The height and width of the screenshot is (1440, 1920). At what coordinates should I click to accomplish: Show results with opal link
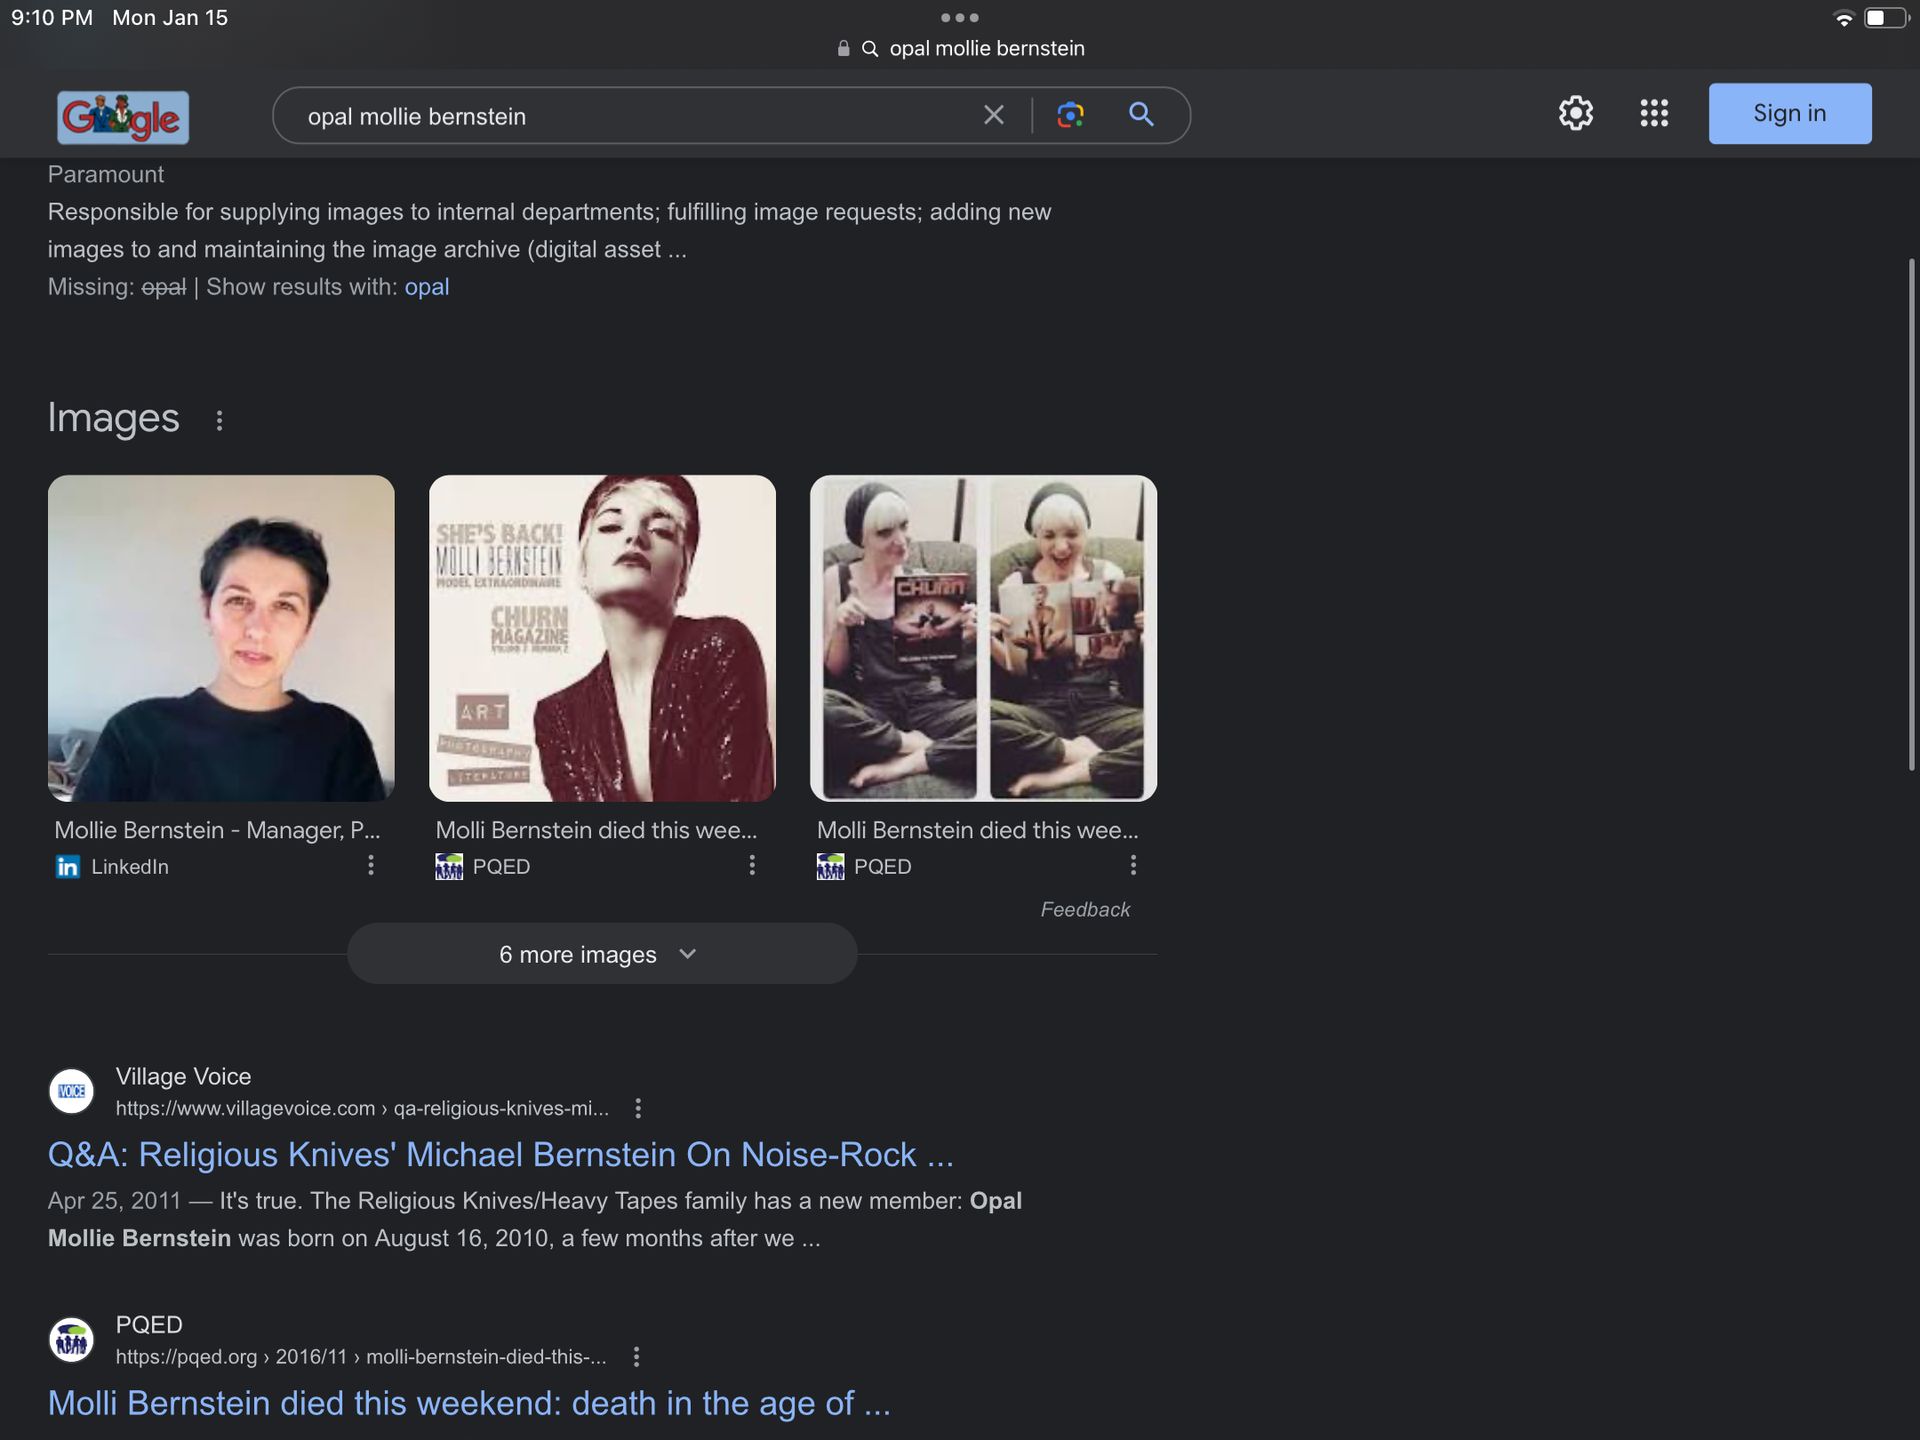coord(427,287)
